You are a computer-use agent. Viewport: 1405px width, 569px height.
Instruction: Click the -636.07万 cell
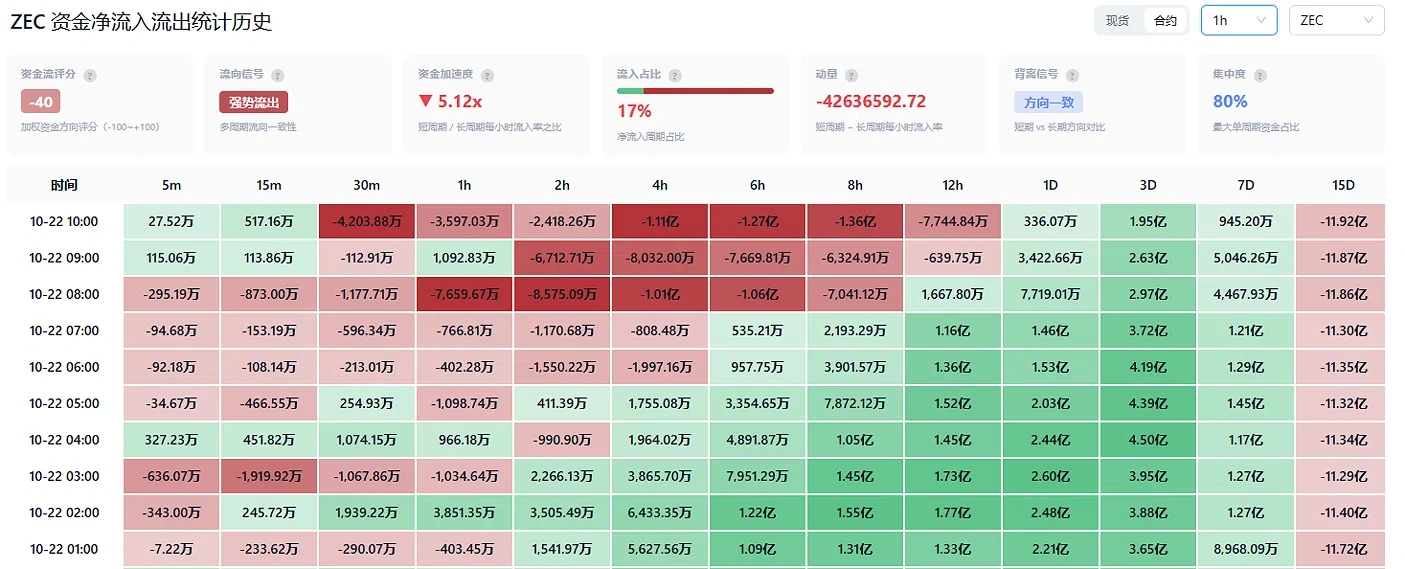[x=171, y=476]
